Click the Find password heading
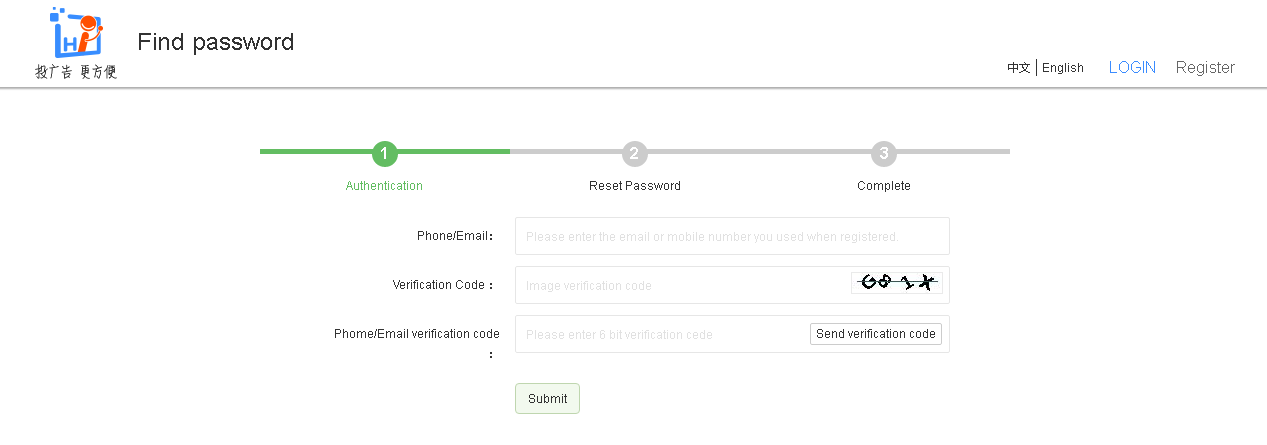Viewport: 1267px width, 445px height. pyautogui.click(x=216, y=42)
